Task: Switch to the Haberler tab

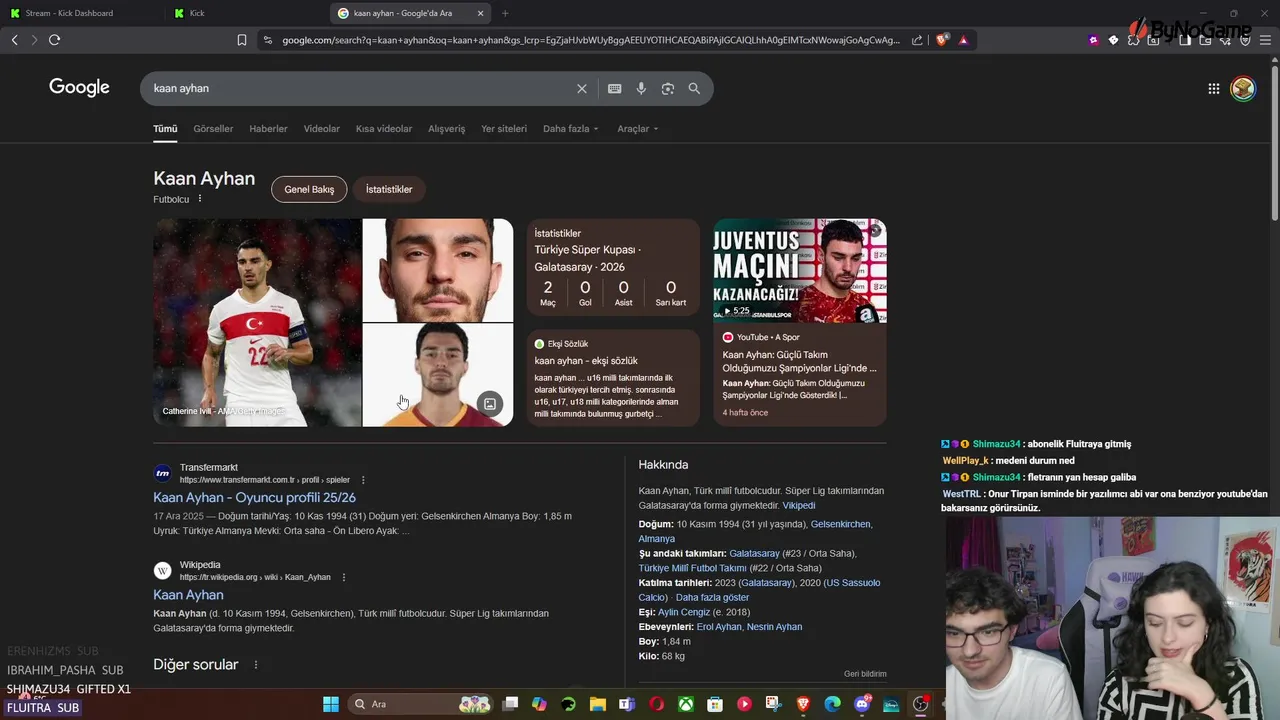Action: coord(268,129)
